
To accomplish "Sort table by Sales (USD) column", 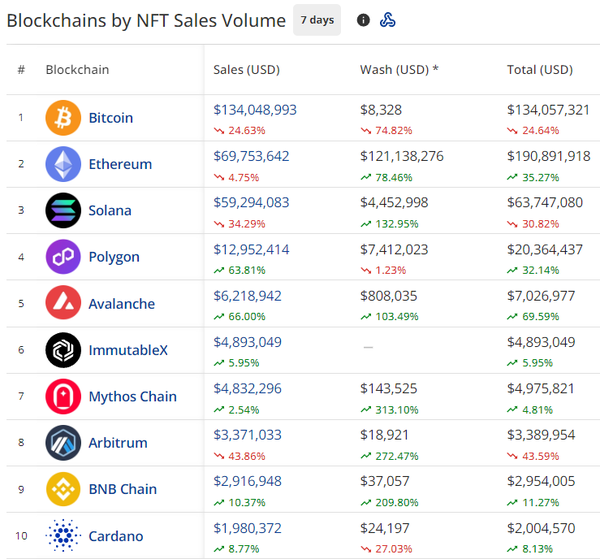I will click(246, 70).
